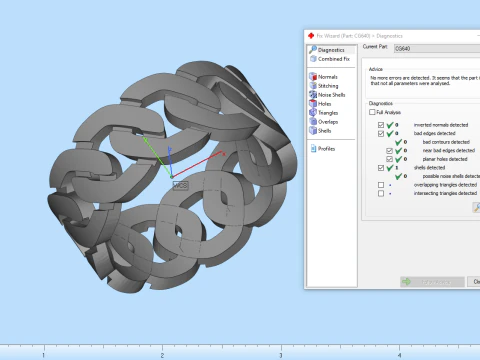The height and width of the screenshot is (360, 480).
Task: Click the Follow Advice button
Action: (432, 282)
